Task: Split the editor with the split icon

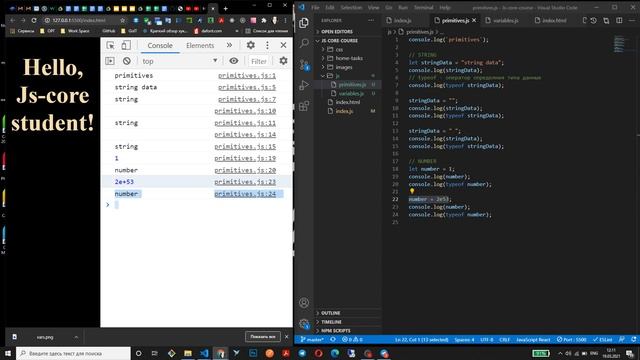Action: tap(619, 20)
